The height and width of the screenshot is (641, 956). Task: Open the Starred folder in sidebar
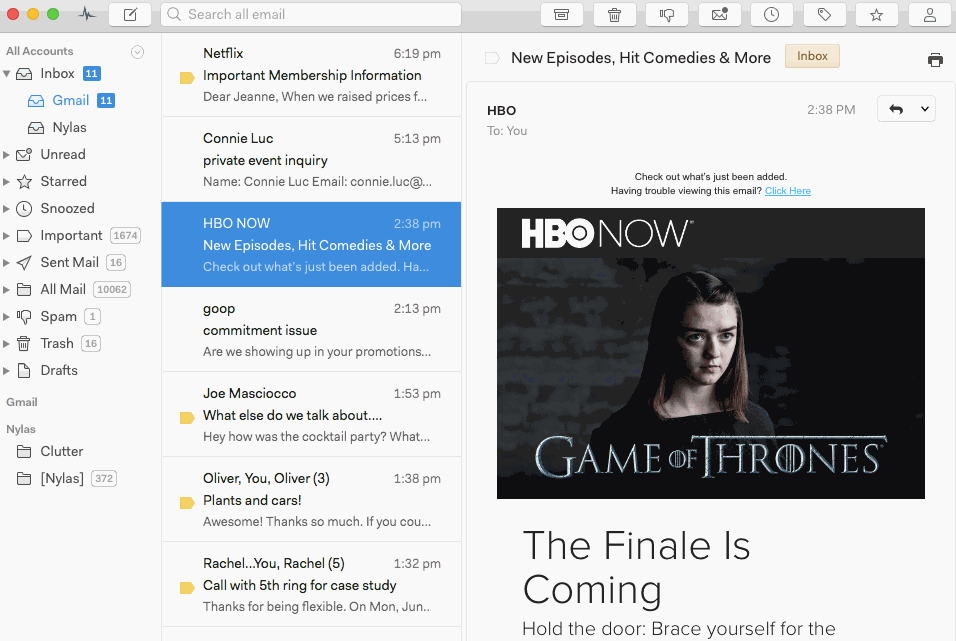pyautogui.click(x=63, y=181)
